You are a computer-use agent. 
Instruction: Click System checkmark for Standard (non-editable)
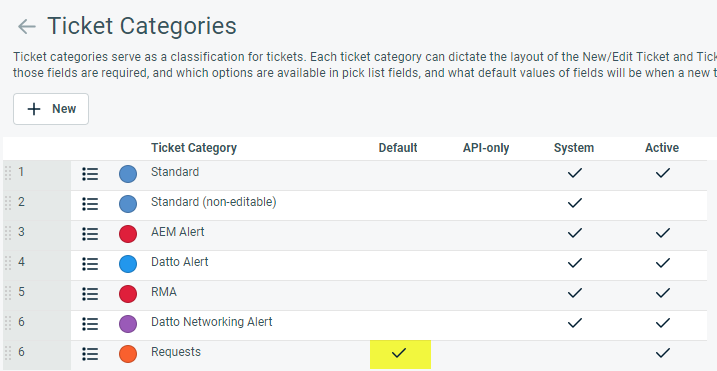[x=574, y=203]
